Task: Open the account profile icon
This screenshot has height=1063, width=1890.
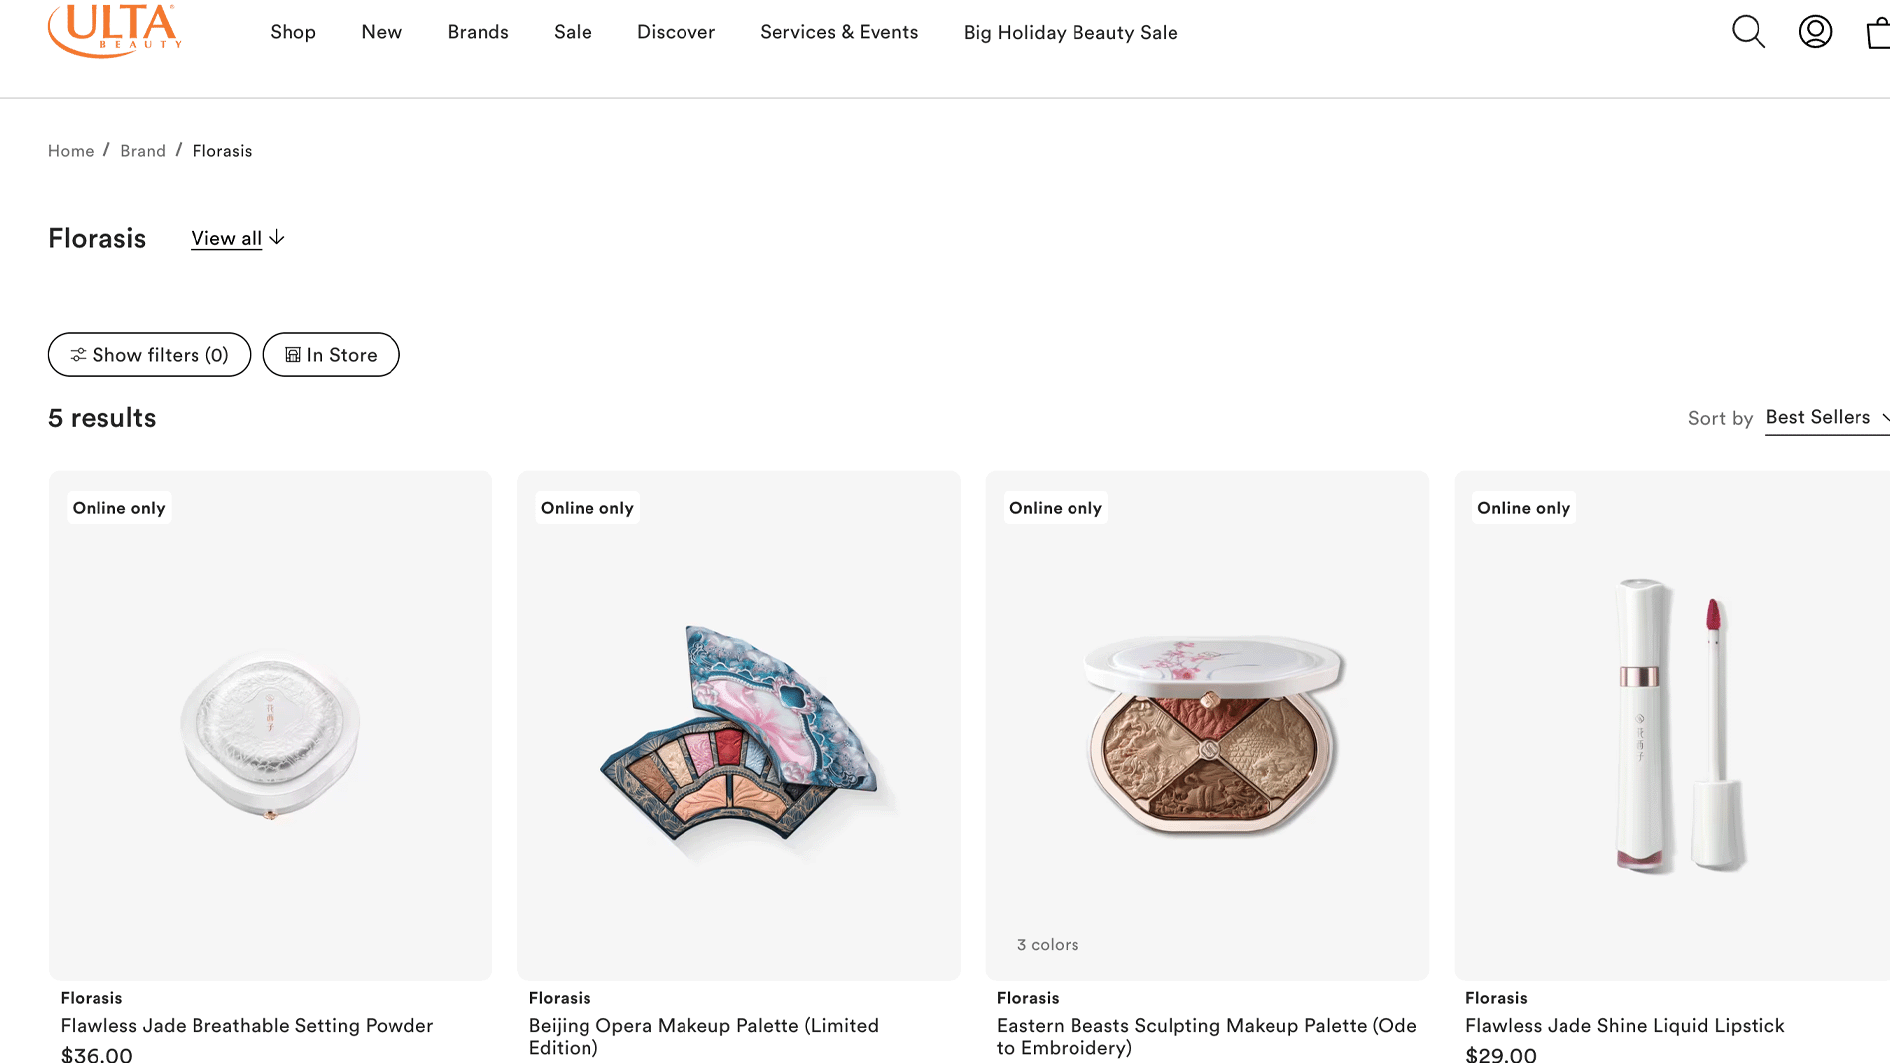Action: tap(1815, 32)
